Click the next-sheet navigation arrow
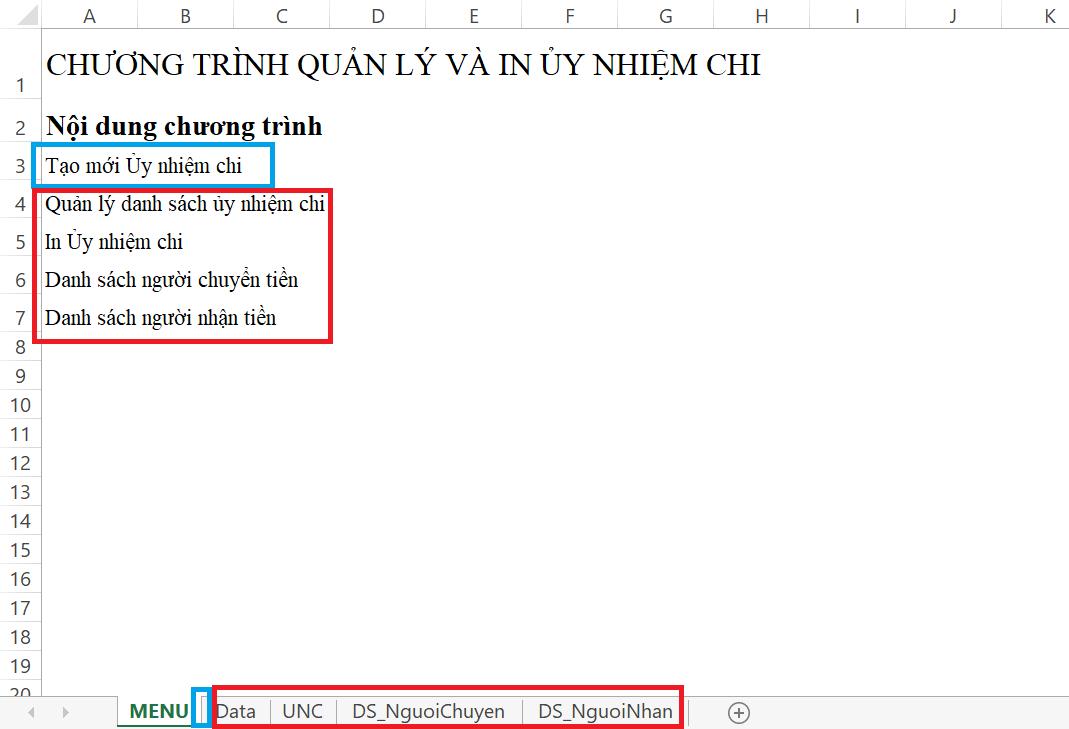The image size is (1069, 729). coord(65,711)
